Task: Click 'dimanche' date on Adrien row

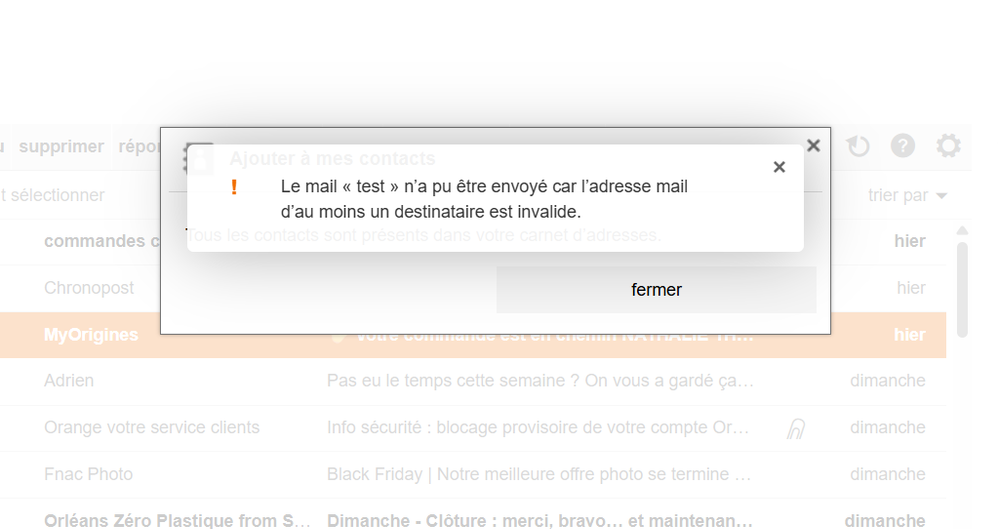Action: tap(887, 381)
